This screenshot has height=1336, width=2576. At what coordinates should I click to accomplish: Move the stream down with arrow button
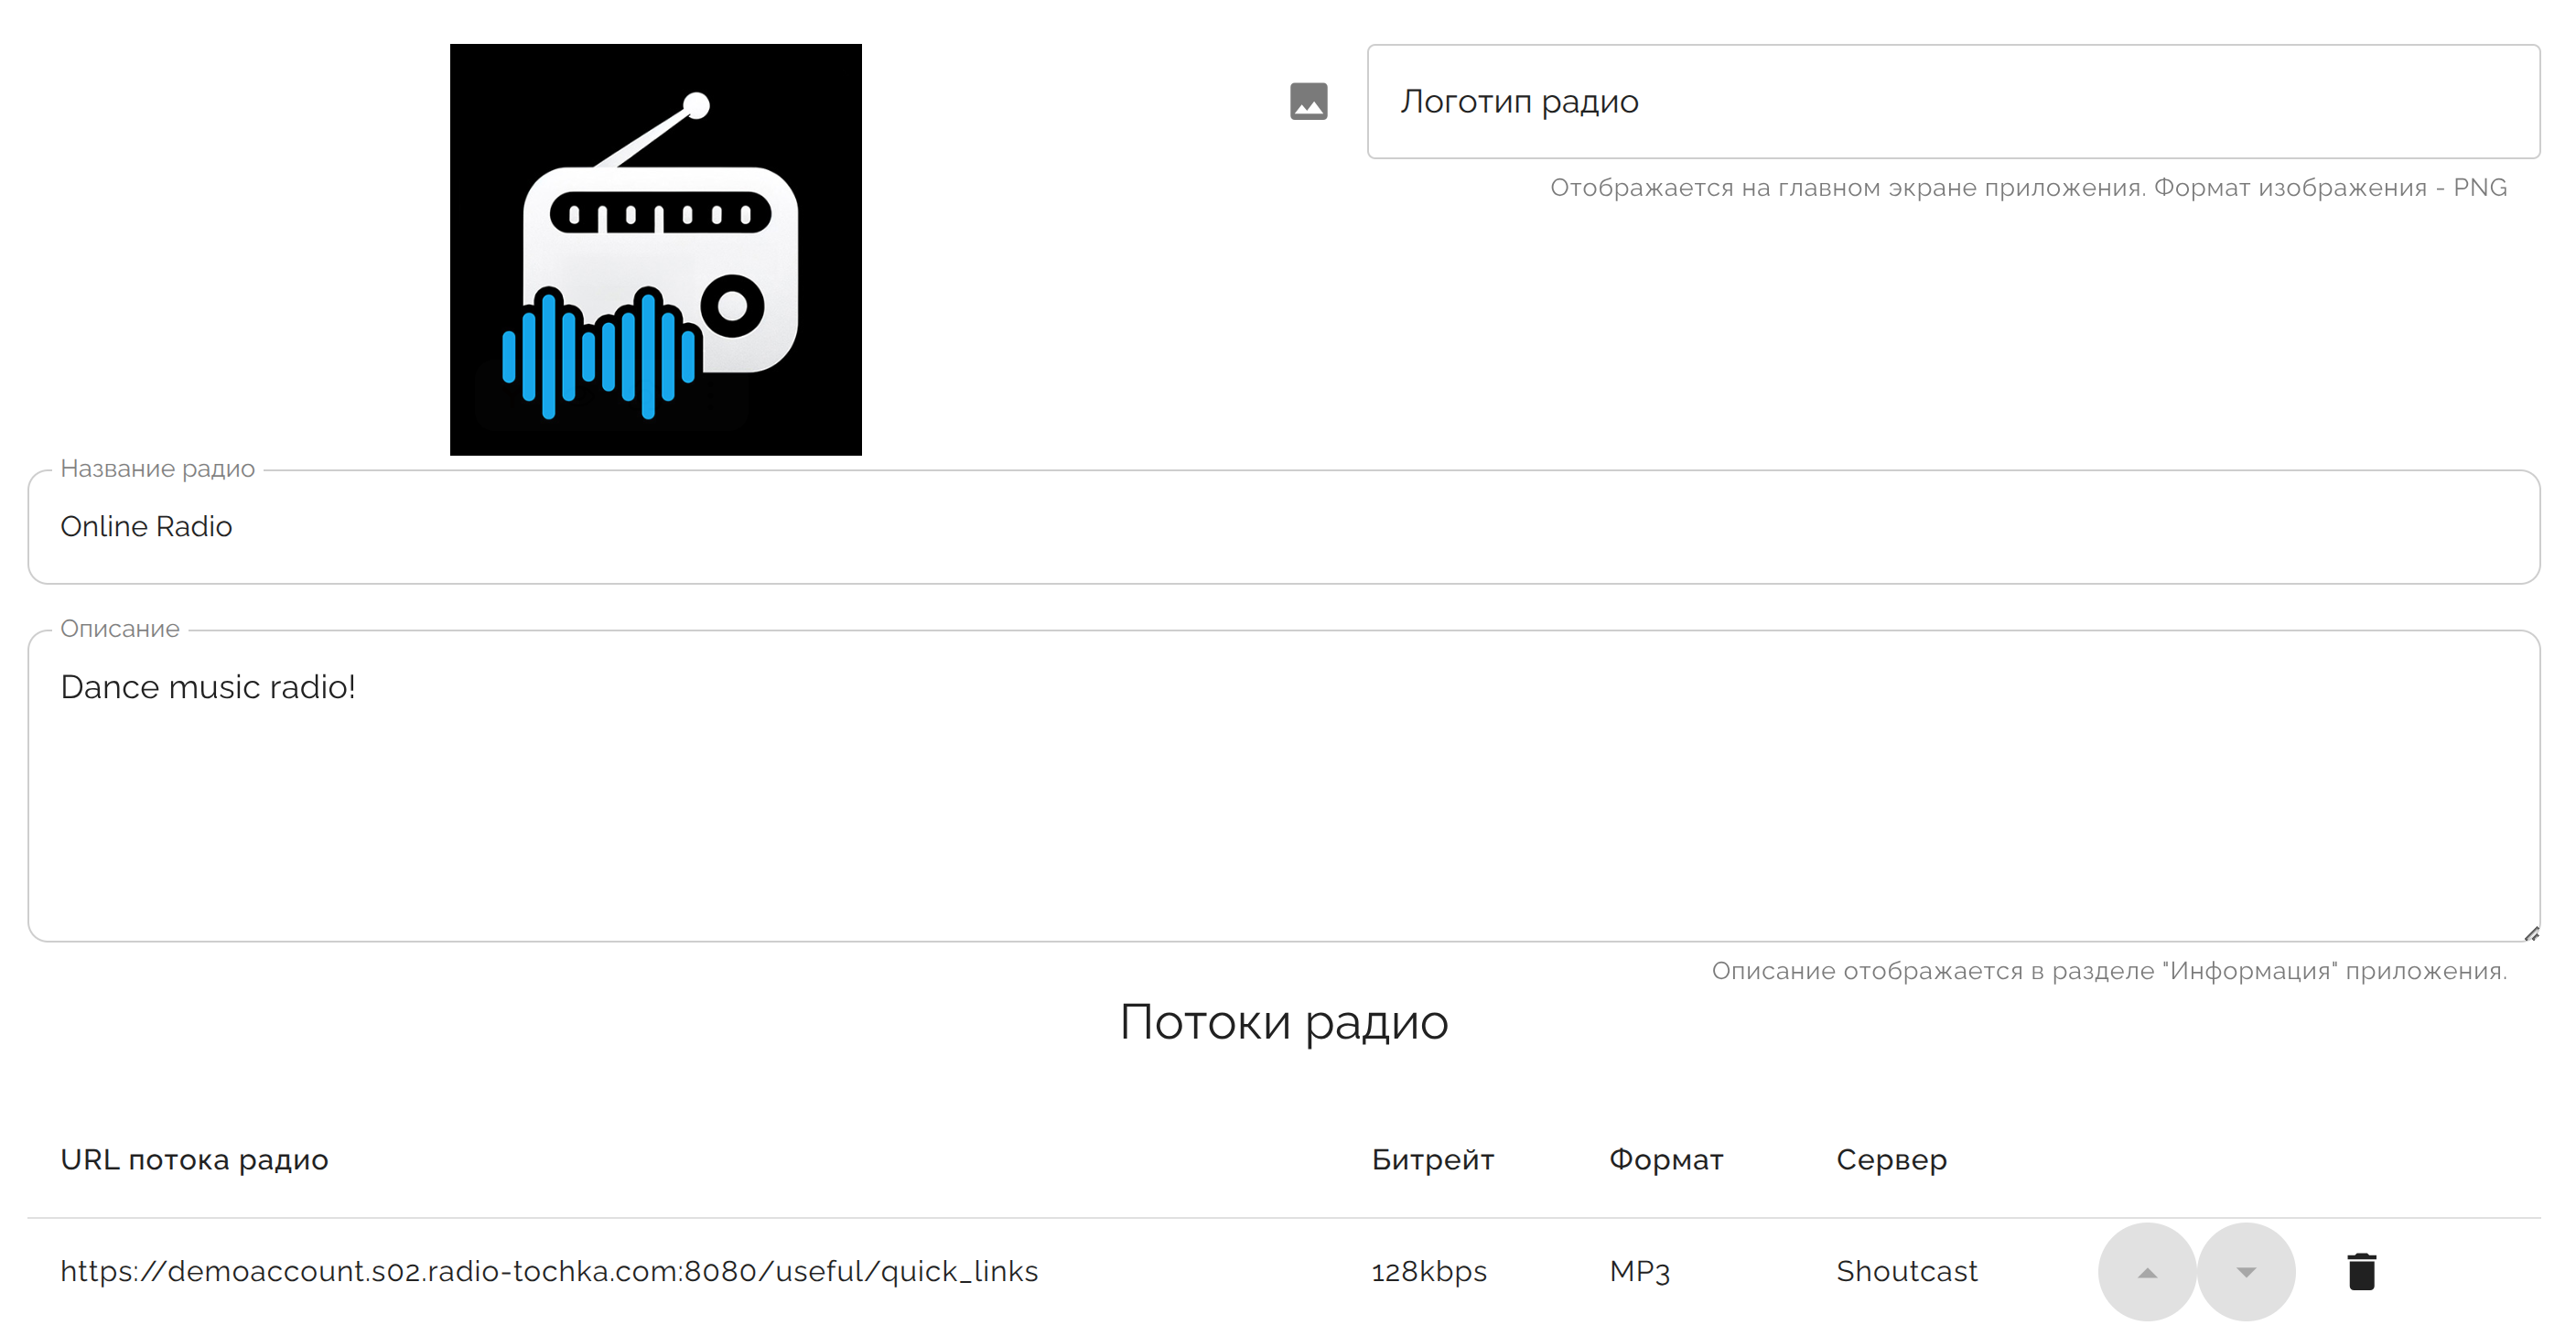coord(2245,1271)
